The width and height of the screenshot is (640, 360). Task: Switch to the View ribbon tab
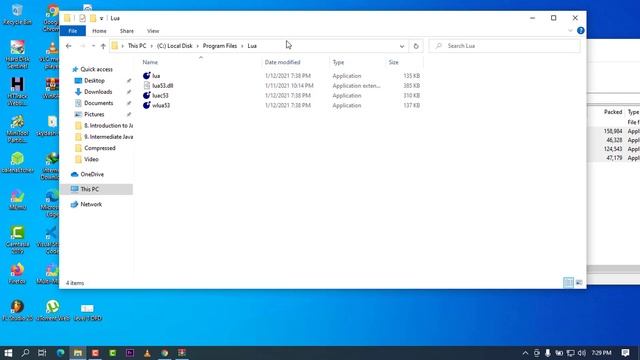(x=153, y=31)
